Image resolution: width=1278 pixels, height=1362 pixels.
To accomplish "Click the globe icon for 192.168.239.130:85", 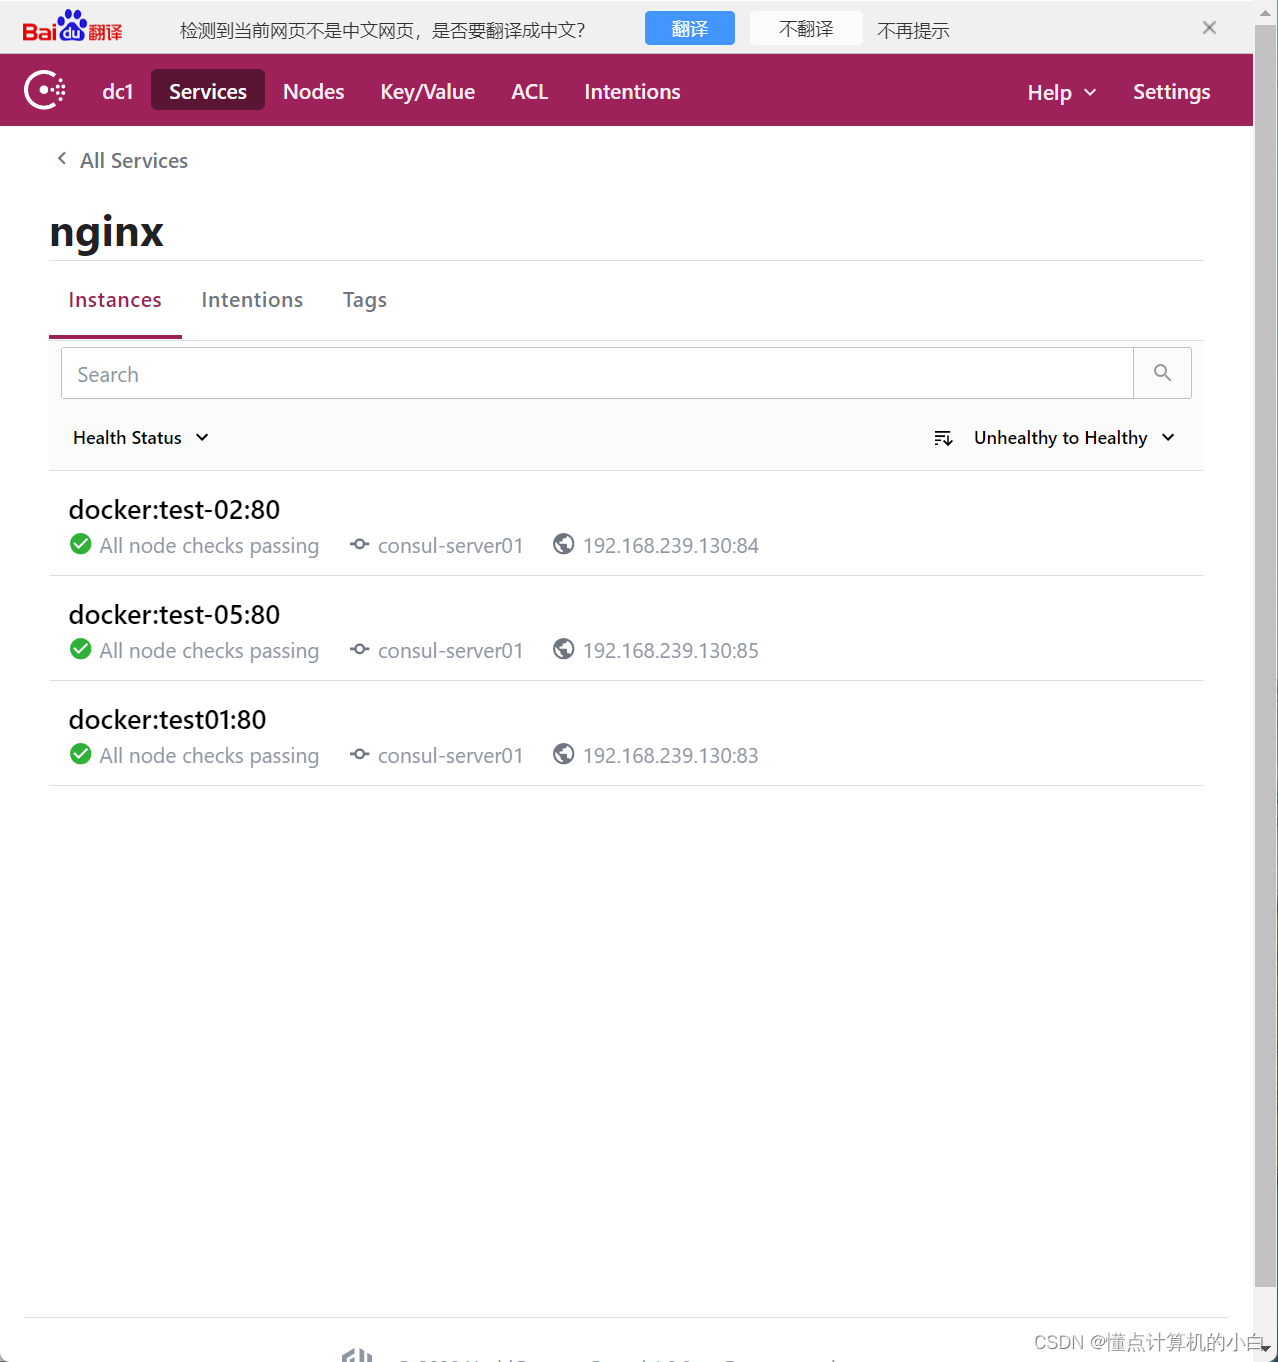I will (x=563, y=648).
